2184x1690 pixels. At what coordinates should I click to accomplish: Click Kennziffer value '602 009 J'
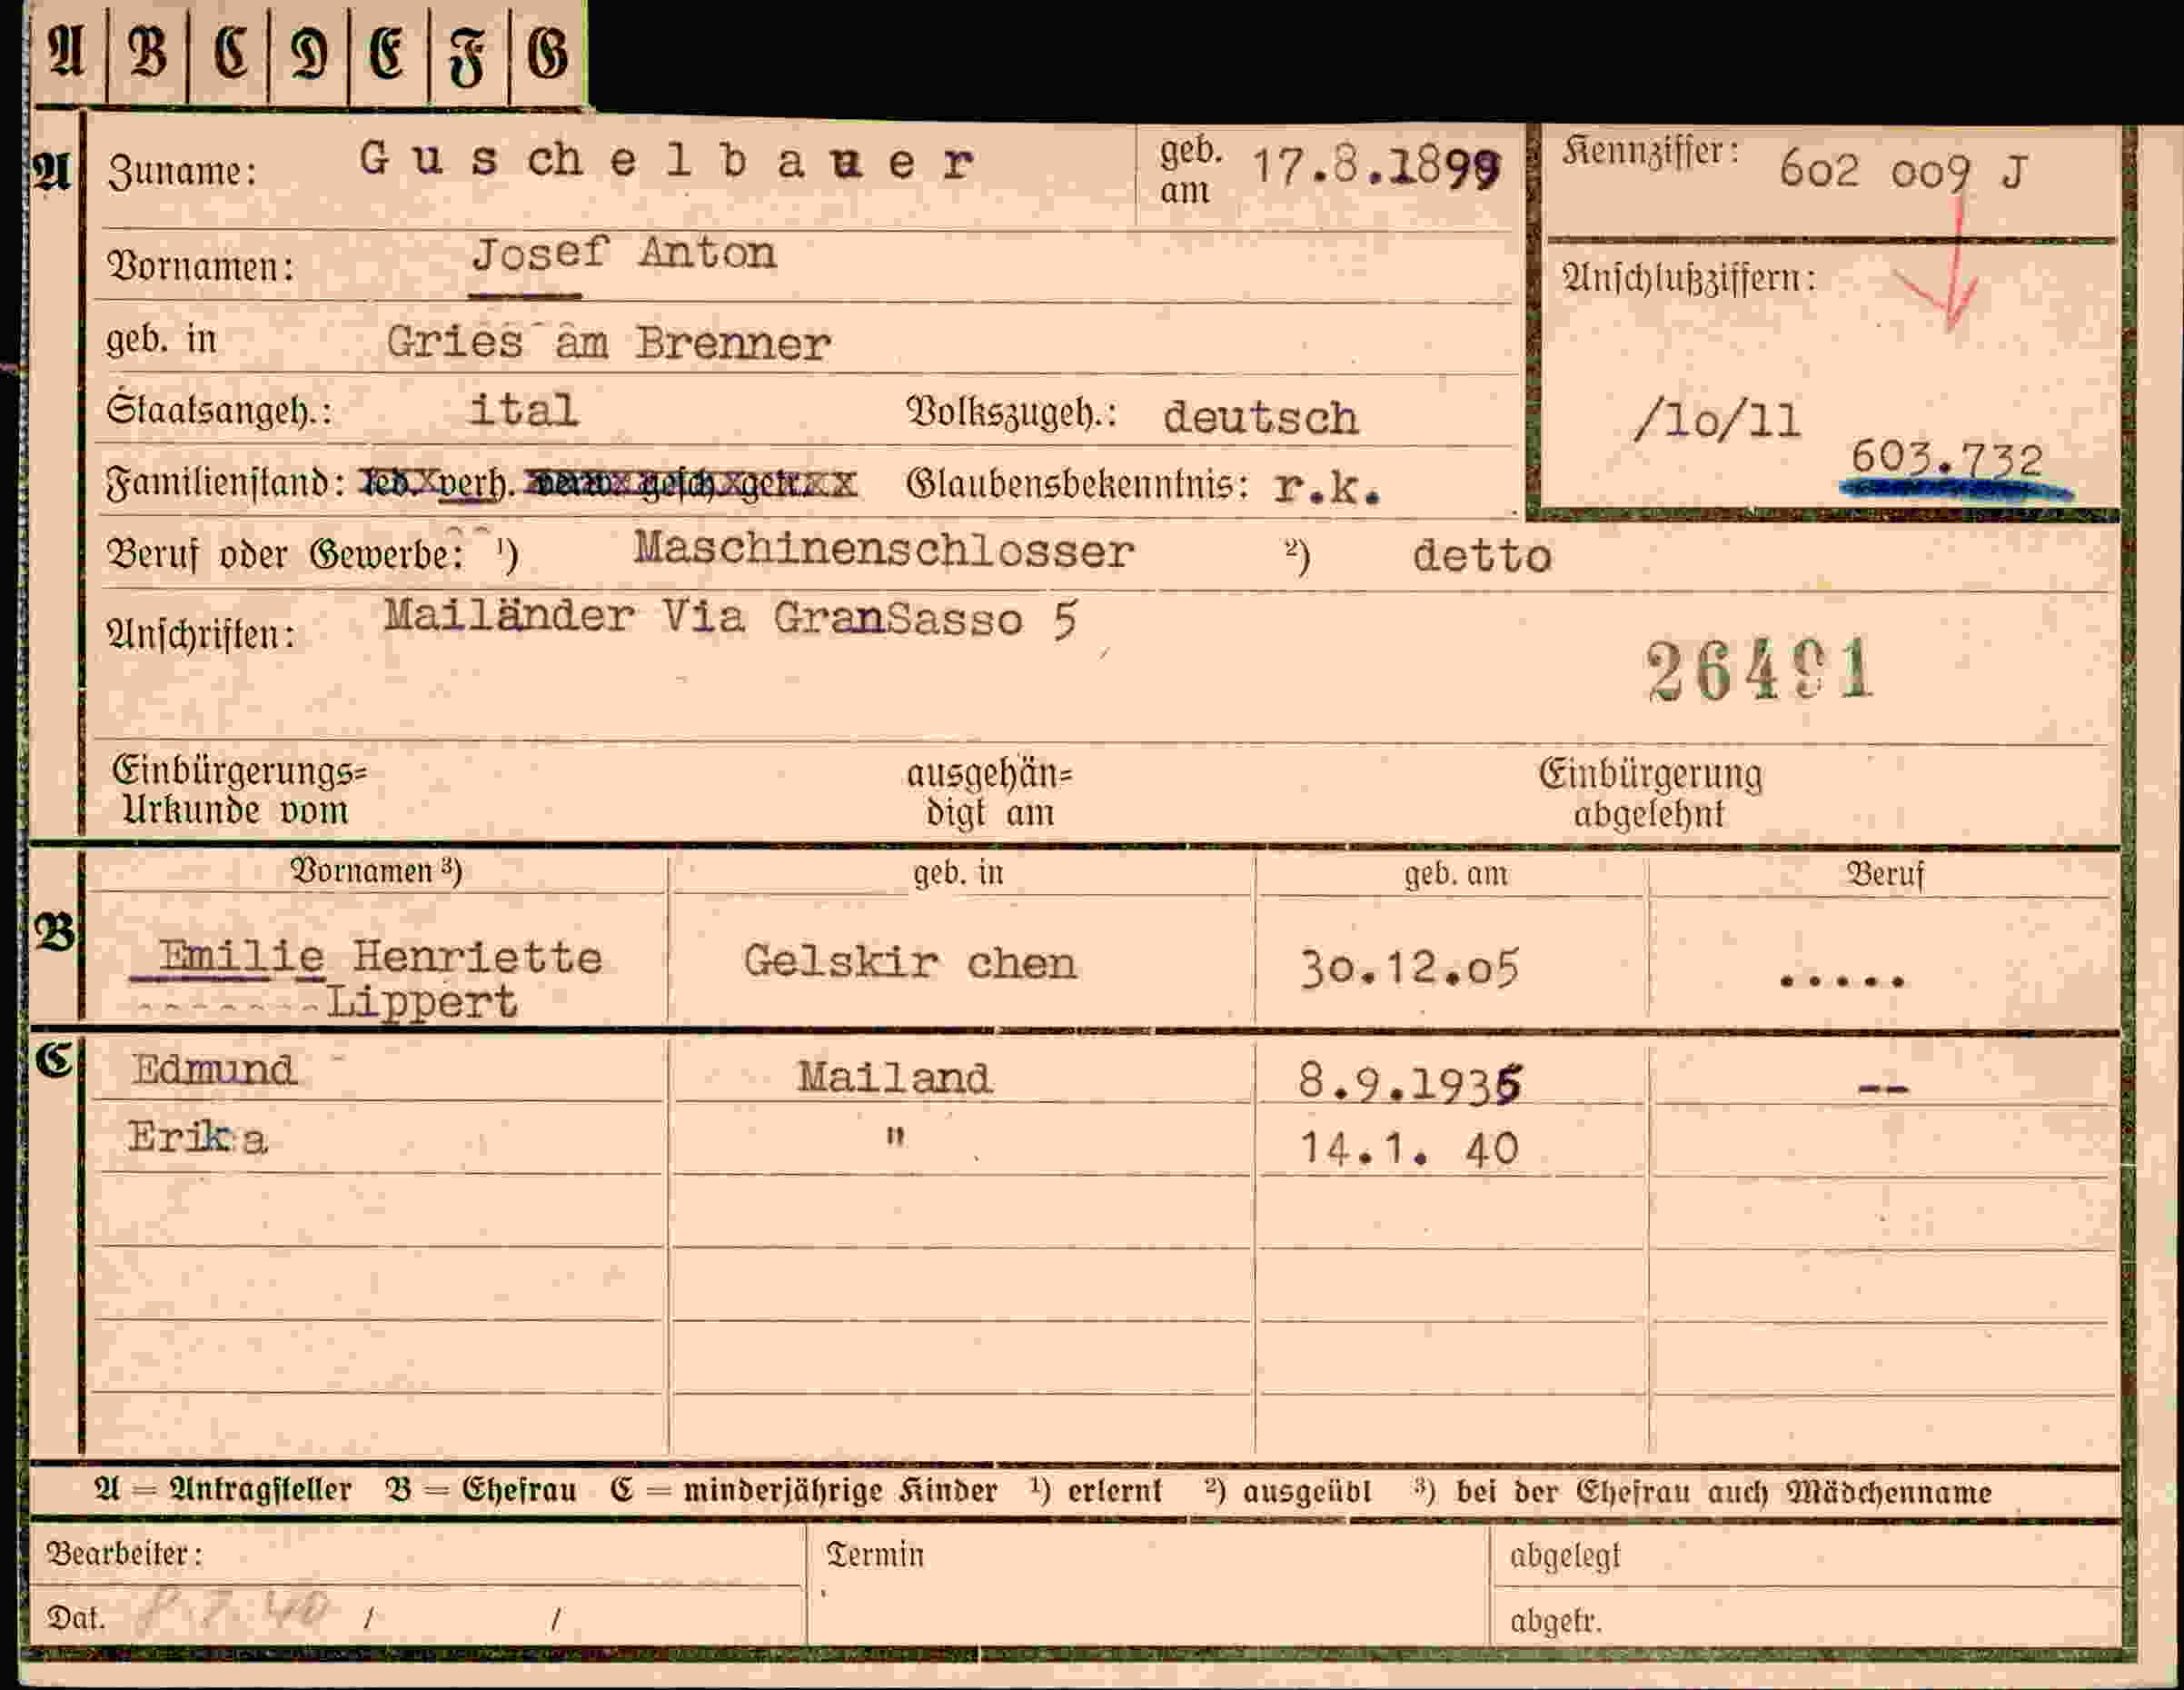click(1903, 172)
